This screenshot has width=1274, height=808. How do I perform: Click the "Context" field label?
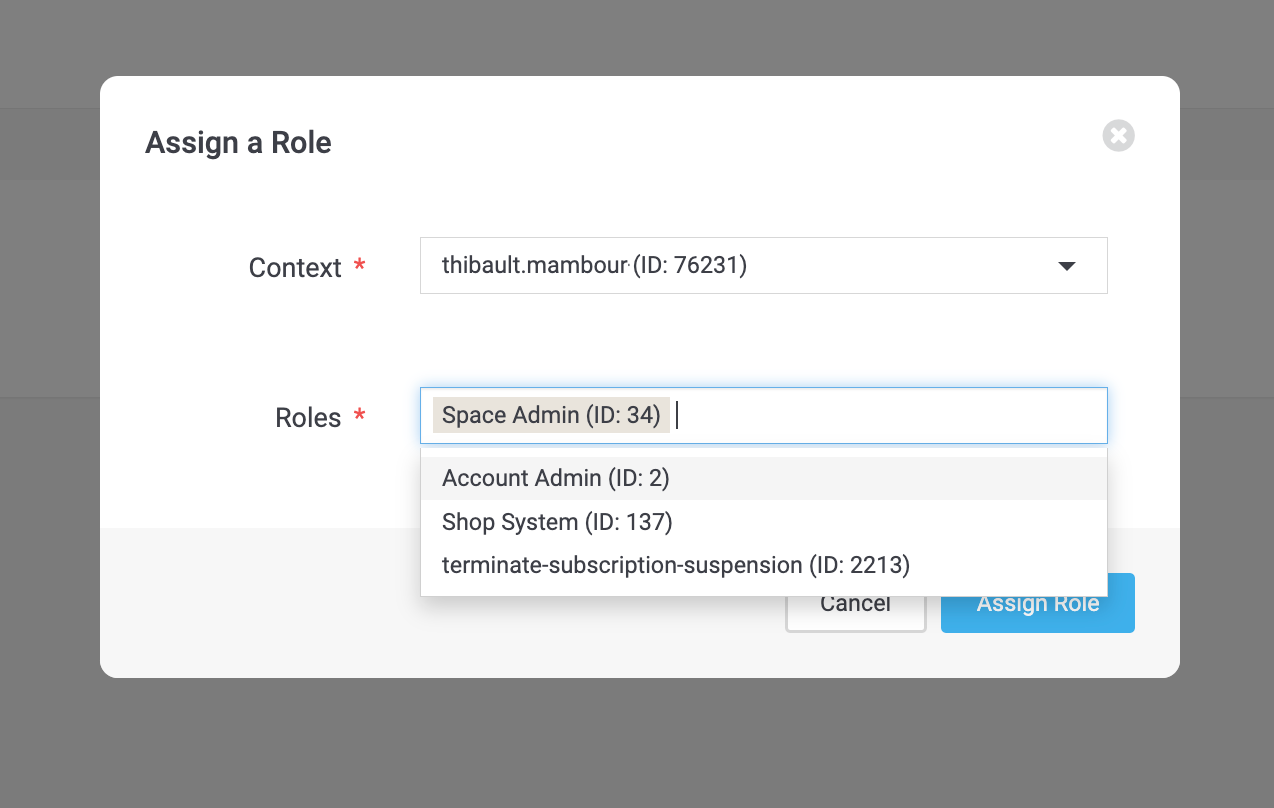pos(296,267)
